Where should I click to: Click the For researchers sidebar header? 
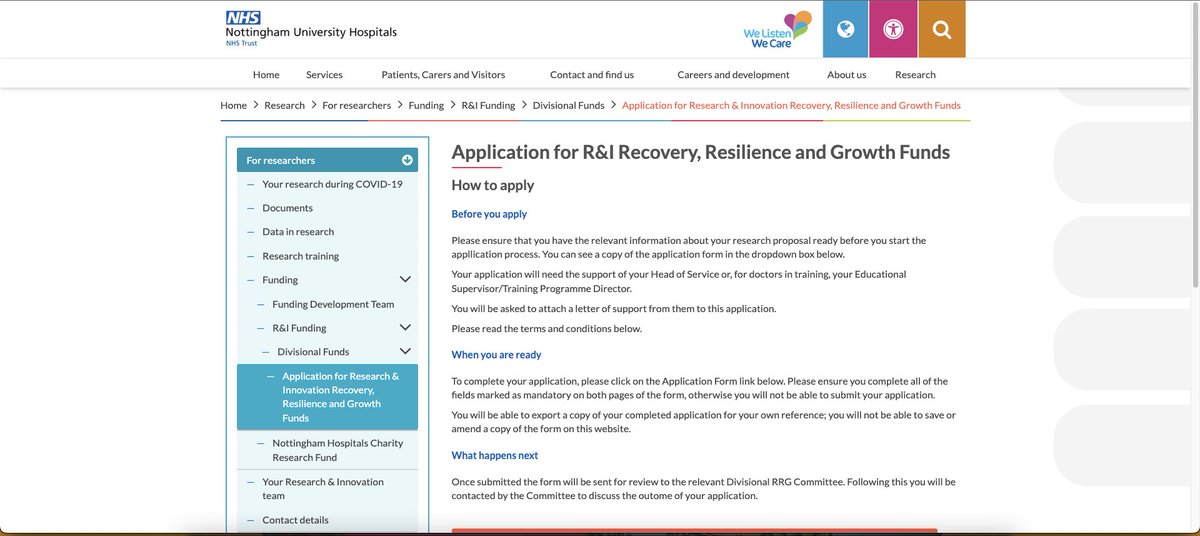(327, 160)
